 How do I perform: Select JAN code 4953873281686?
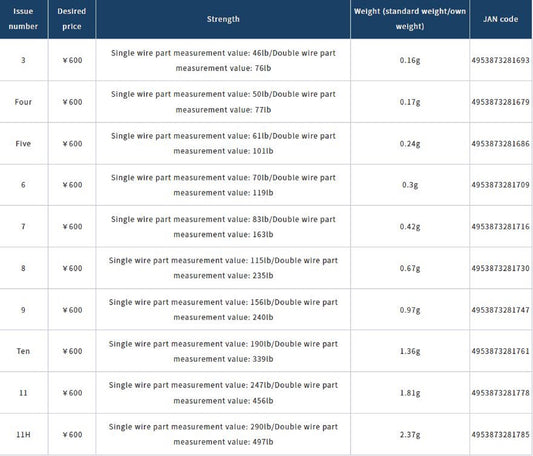(500, 143)
